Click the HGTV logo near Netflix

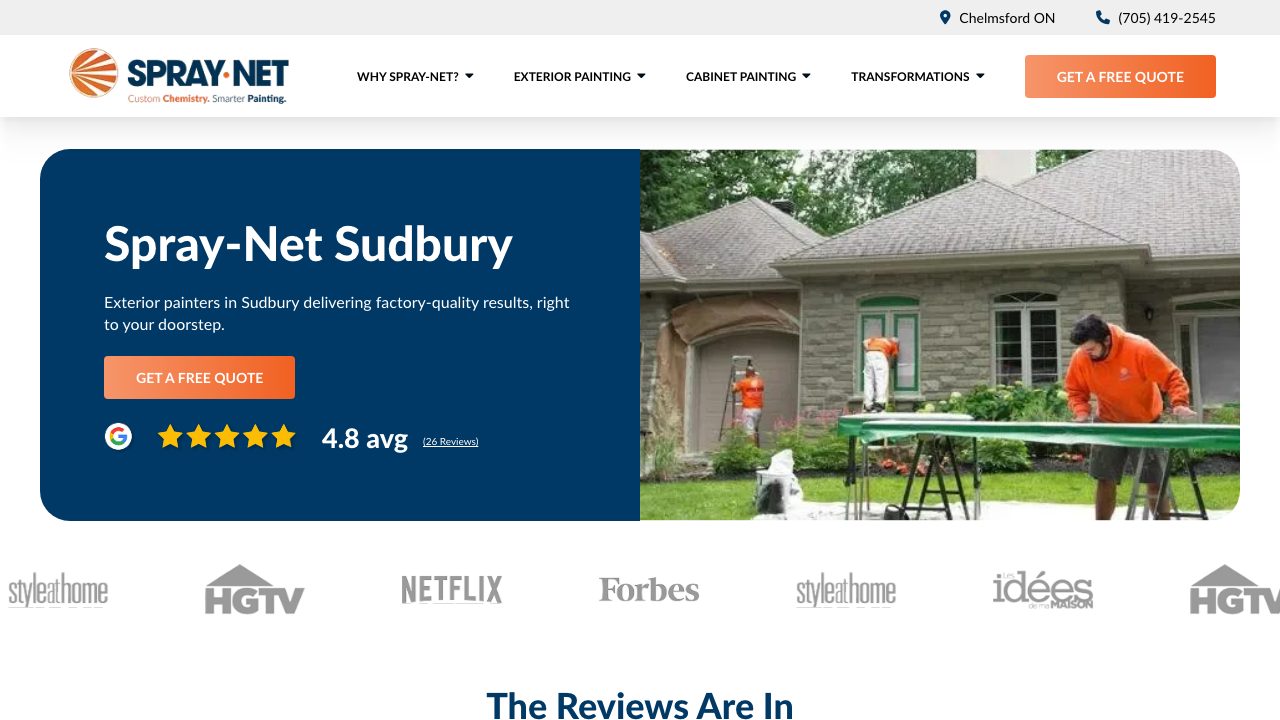click(254, 589)
